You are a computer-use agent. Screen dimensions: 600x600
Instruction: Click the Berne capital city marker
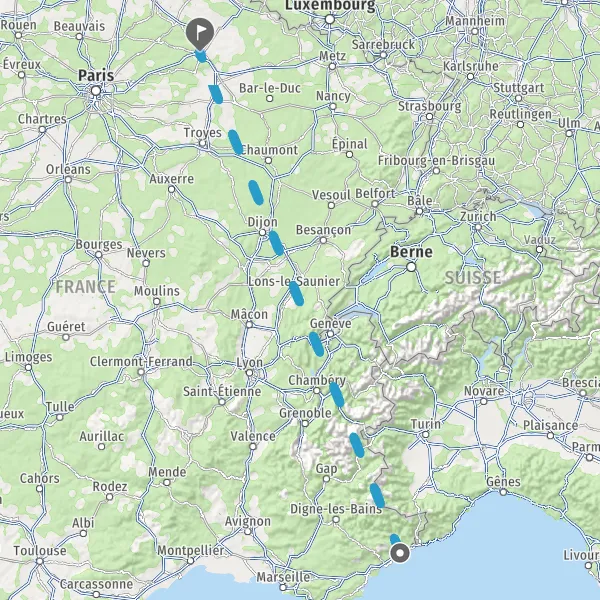click(x=411, y=267)
